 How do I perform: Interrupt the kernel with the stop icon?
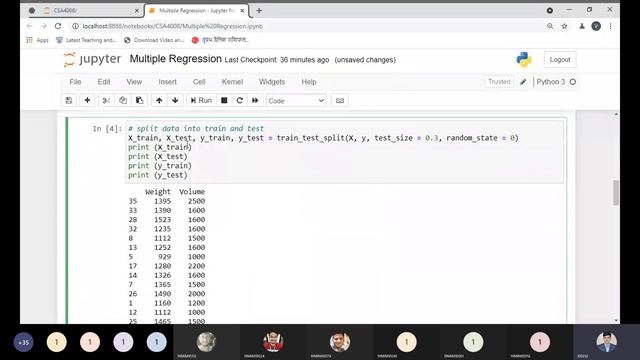(224, 100)
